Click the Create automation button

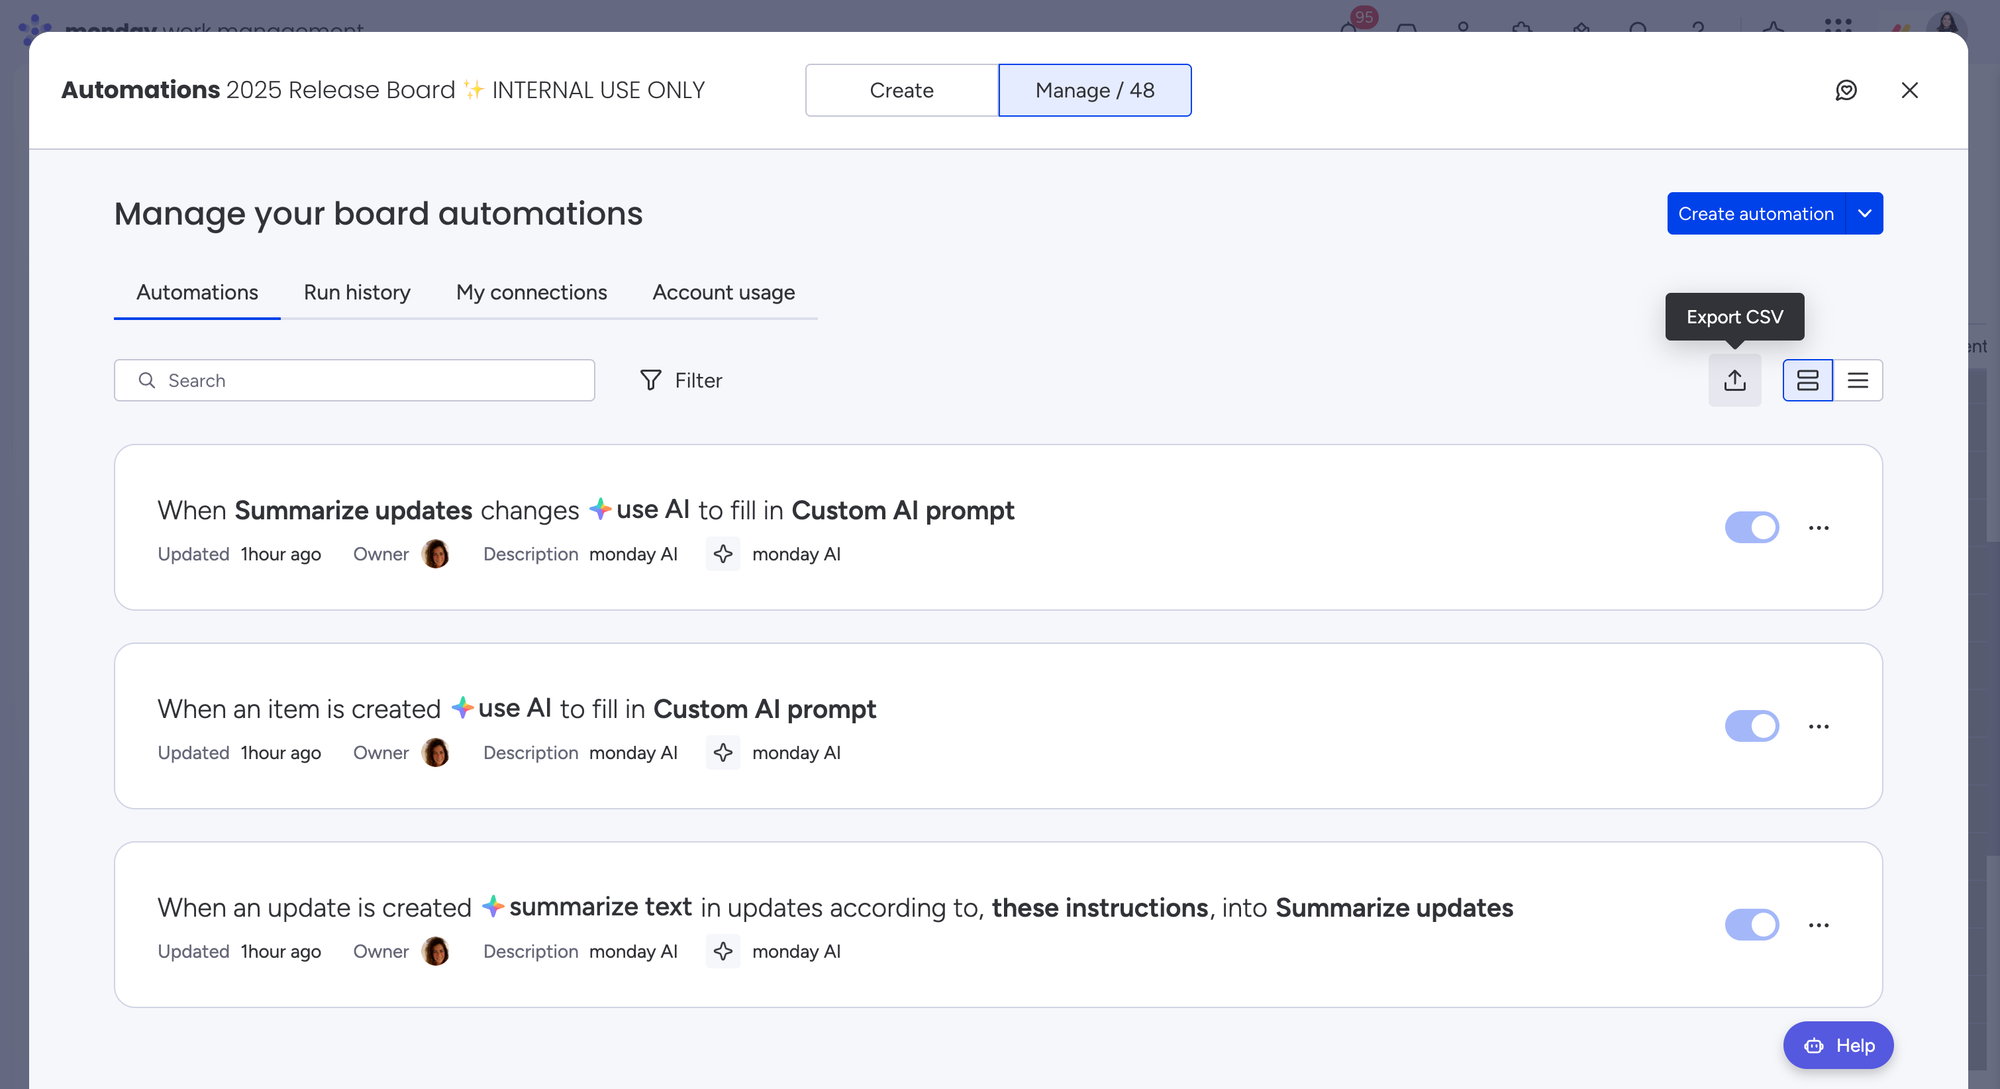click(1755, 213)
